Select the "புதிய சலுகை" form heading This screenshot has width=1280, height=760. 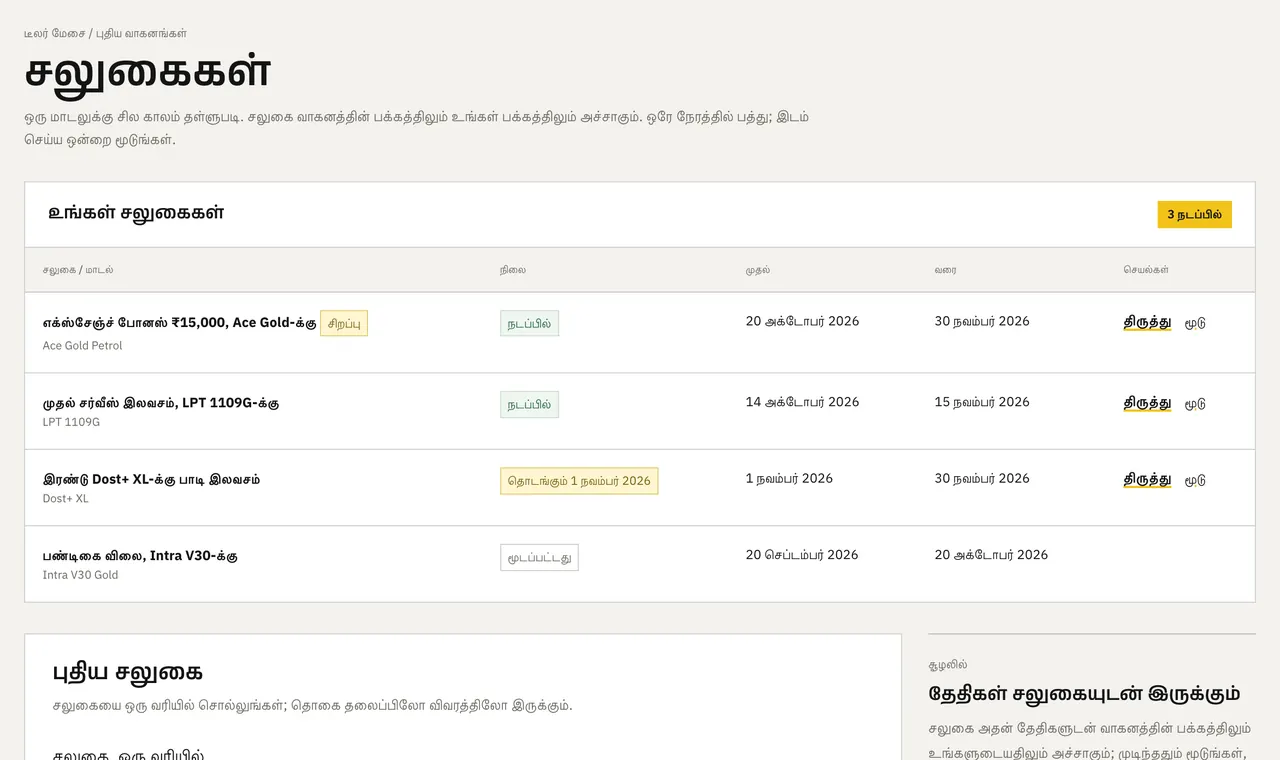tap(128, 672)
